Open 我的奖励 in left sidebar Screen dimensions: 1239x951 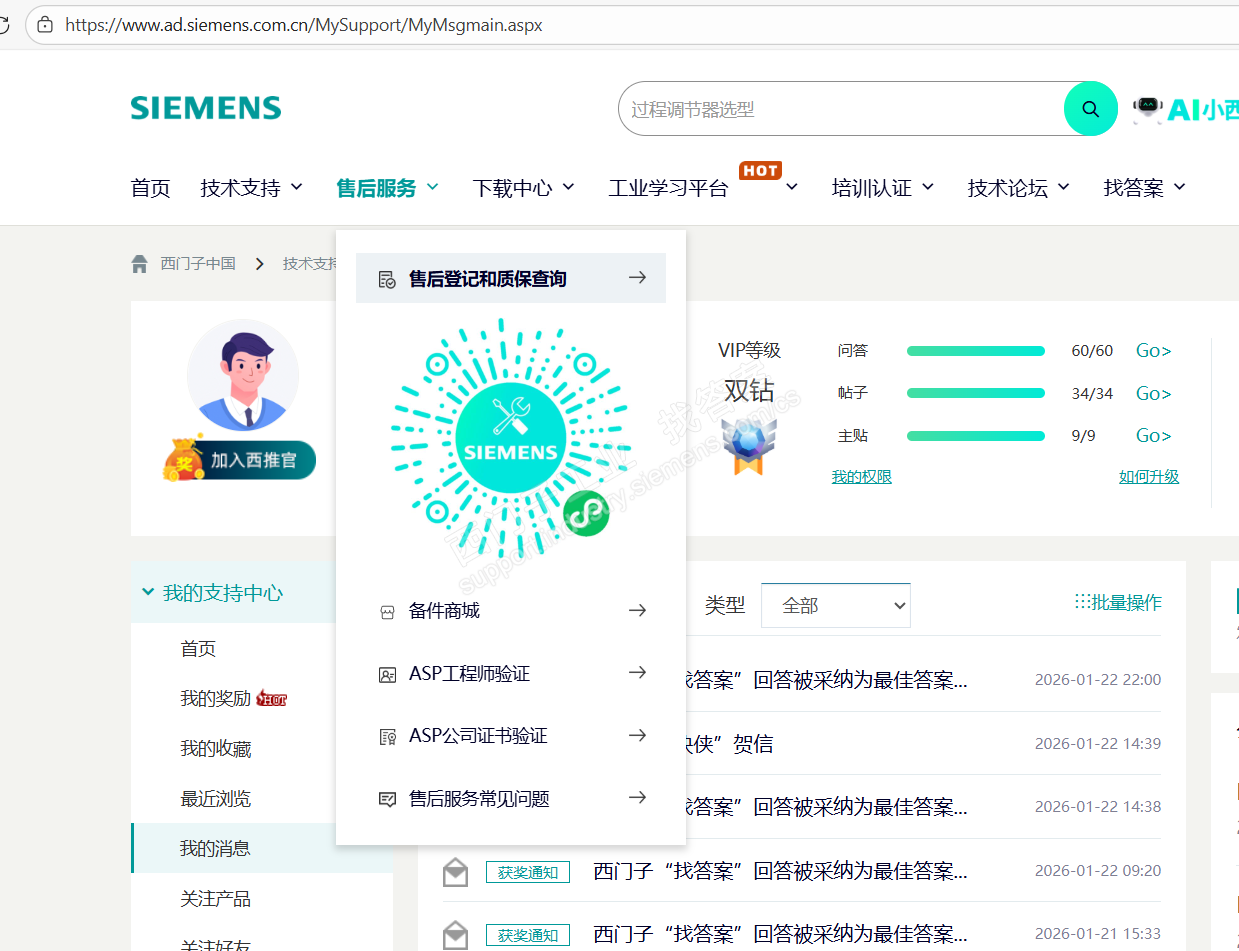pyautogui.click(x=215, y=699)
